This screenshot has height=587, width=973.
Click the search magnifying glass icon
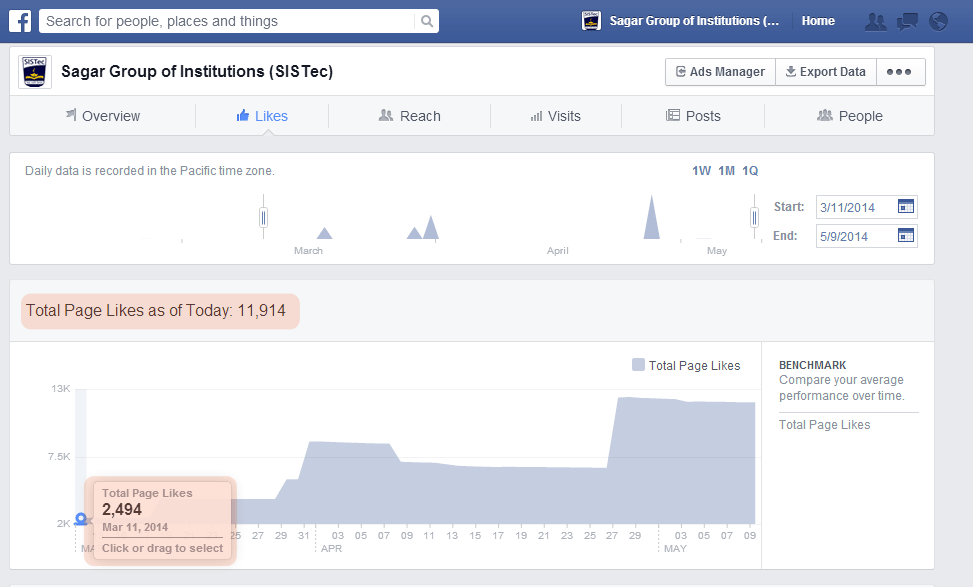tap(427, 20)
